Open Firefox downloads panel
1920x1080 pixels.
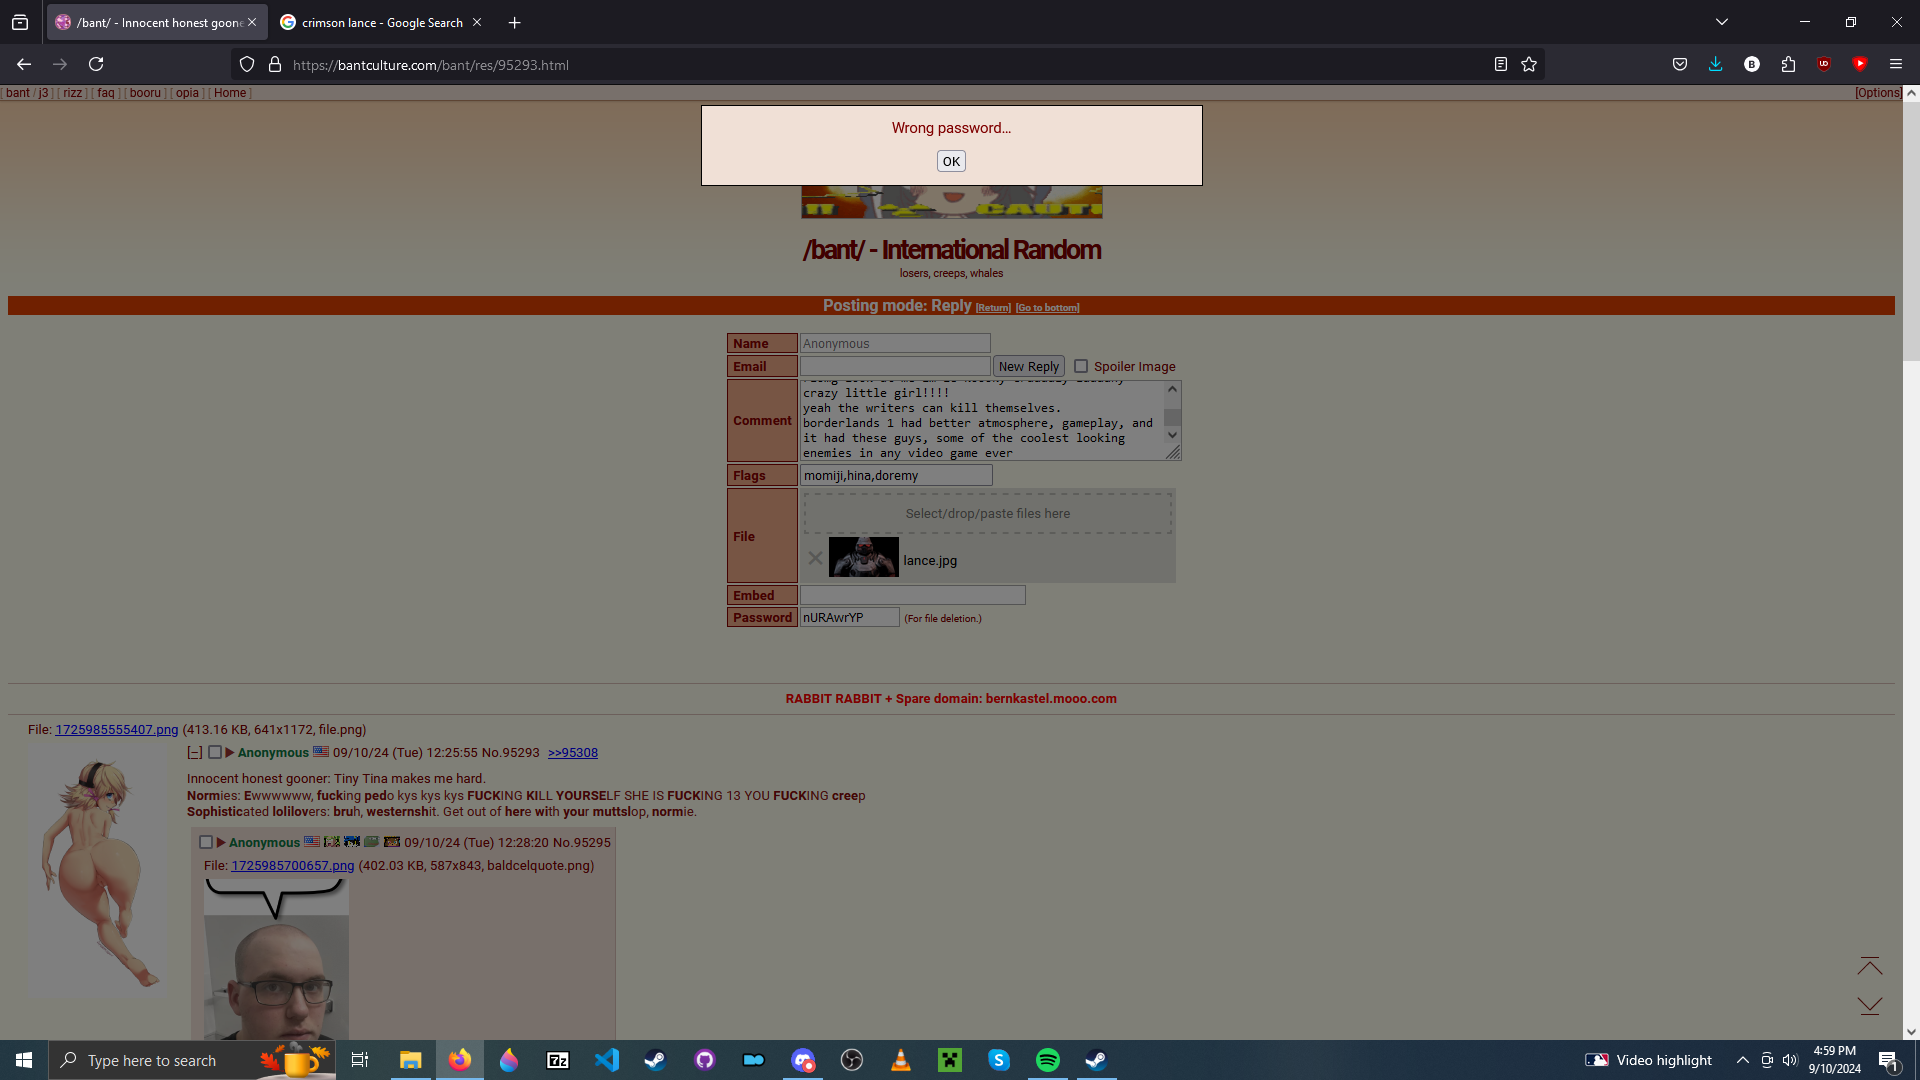[x=1716, y=64]
